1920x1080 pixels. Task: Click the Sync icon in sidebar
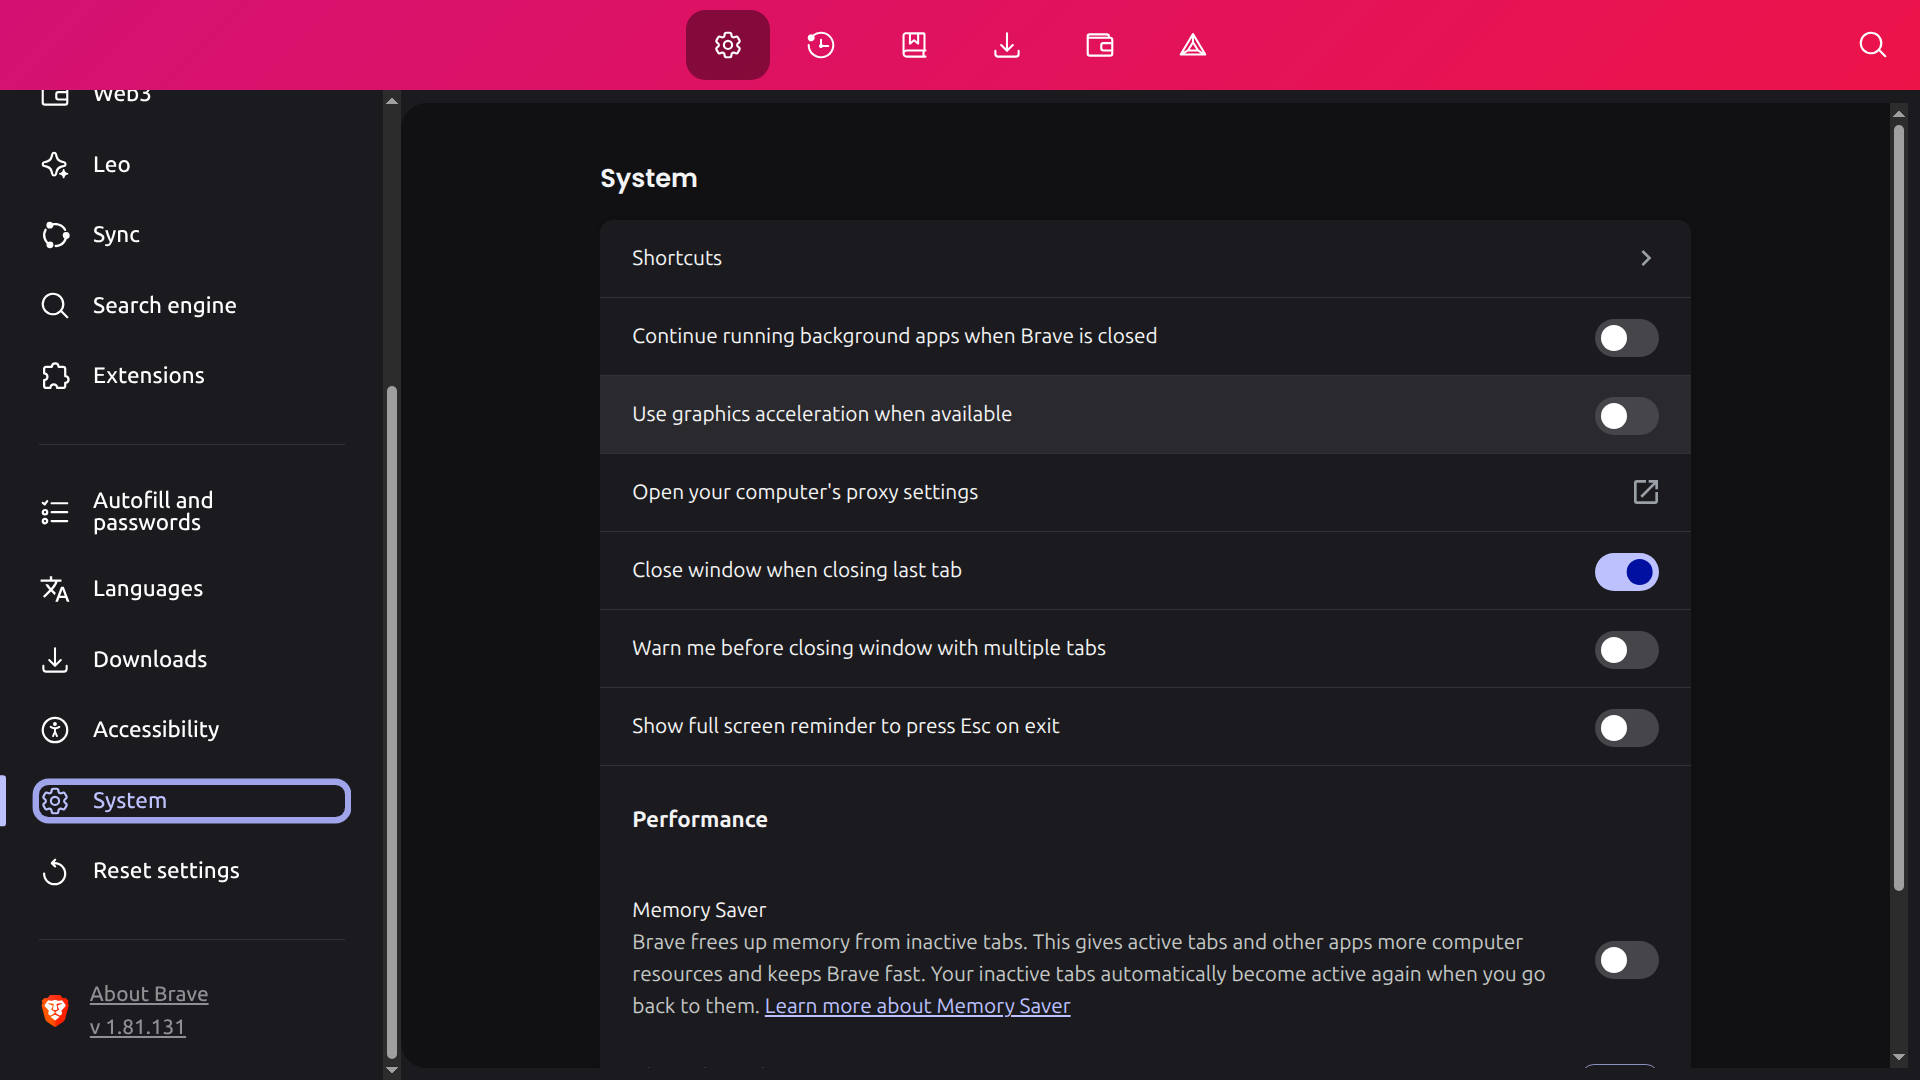point(55,234)
